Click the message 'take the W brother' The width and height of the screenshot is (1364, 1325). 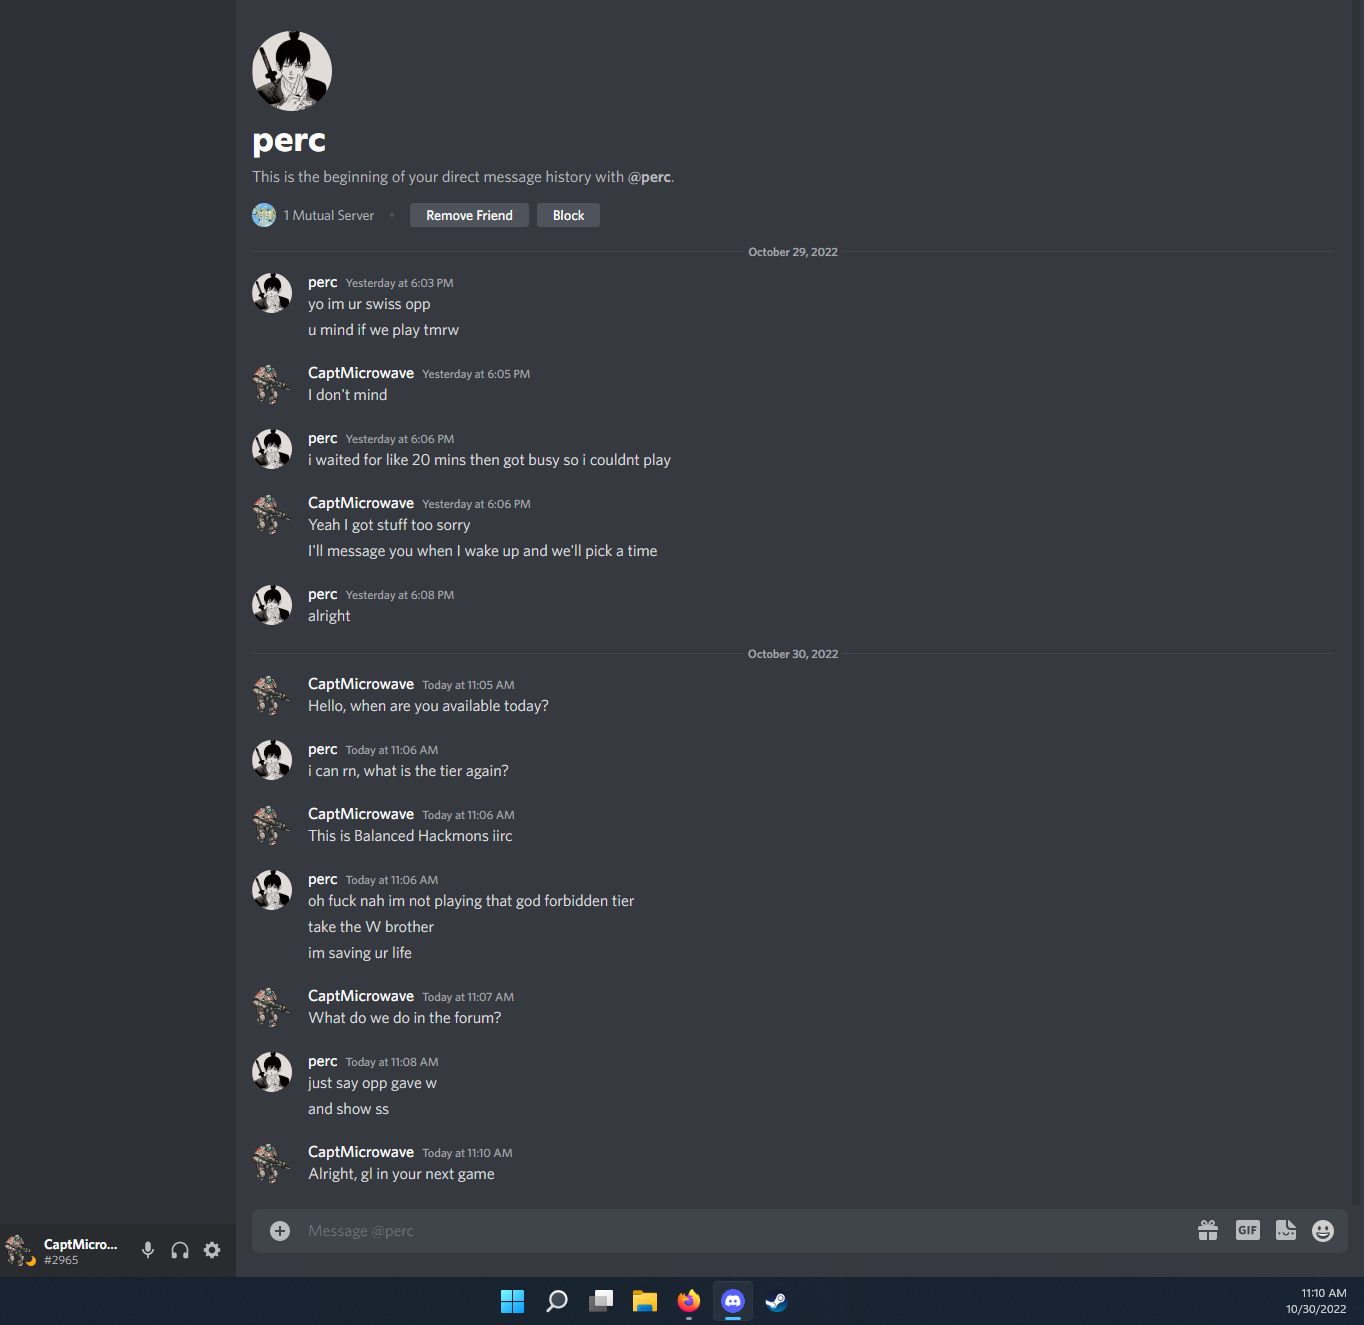[371, 927]
